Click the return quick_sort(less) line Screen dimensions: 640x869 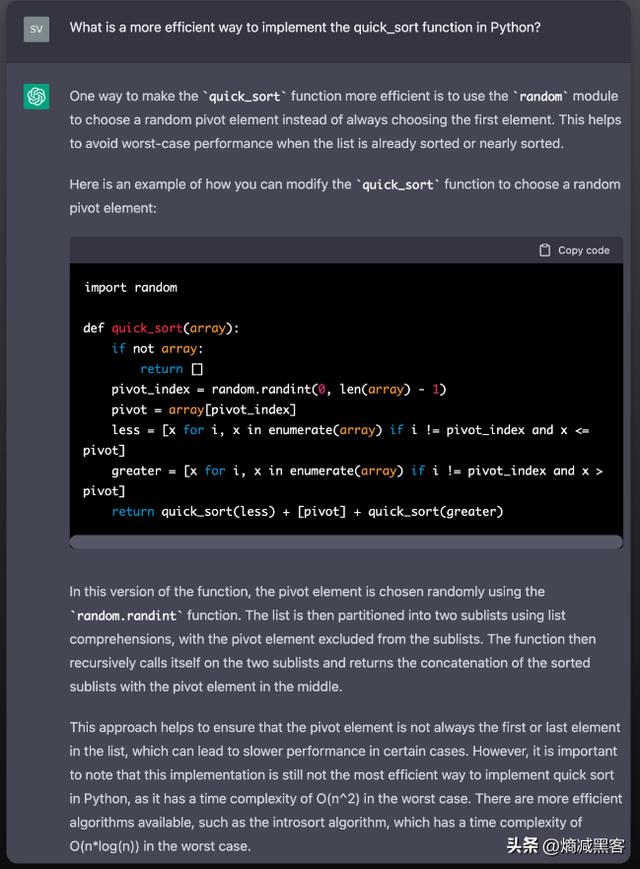tap(307, 511)
